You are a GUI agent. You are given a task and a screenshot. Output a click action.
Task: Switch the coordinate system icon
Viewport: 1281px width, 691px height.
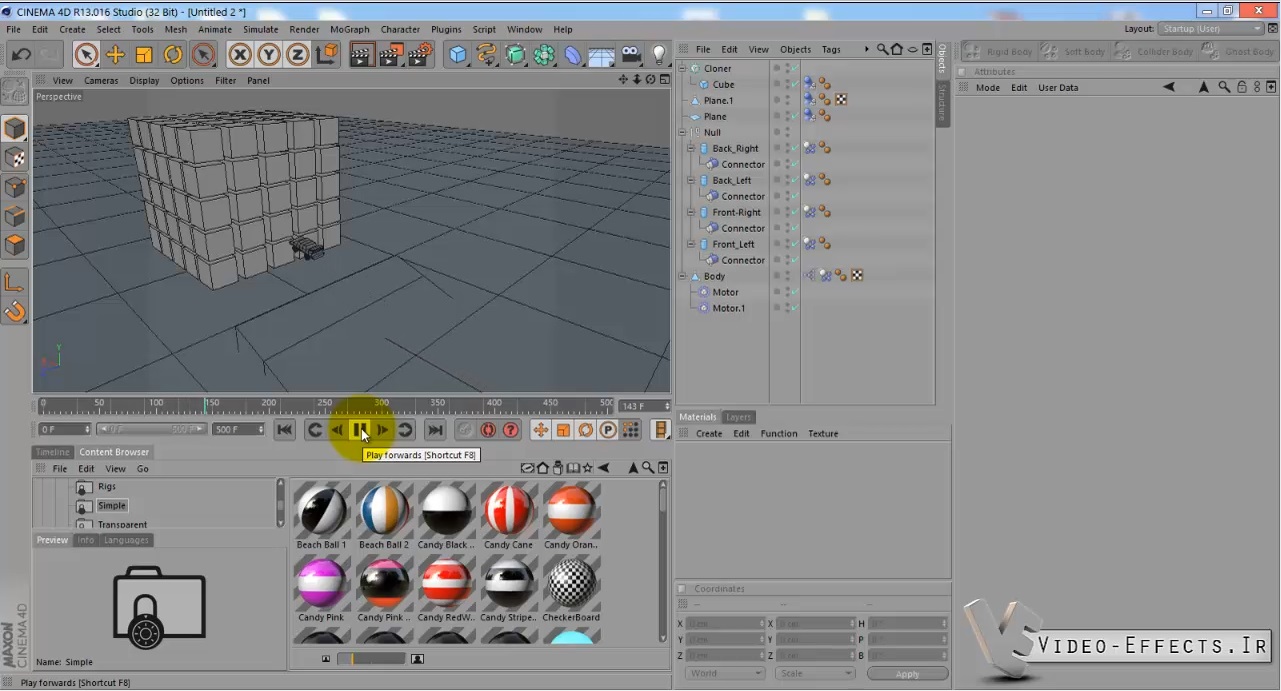pos(326,55)
